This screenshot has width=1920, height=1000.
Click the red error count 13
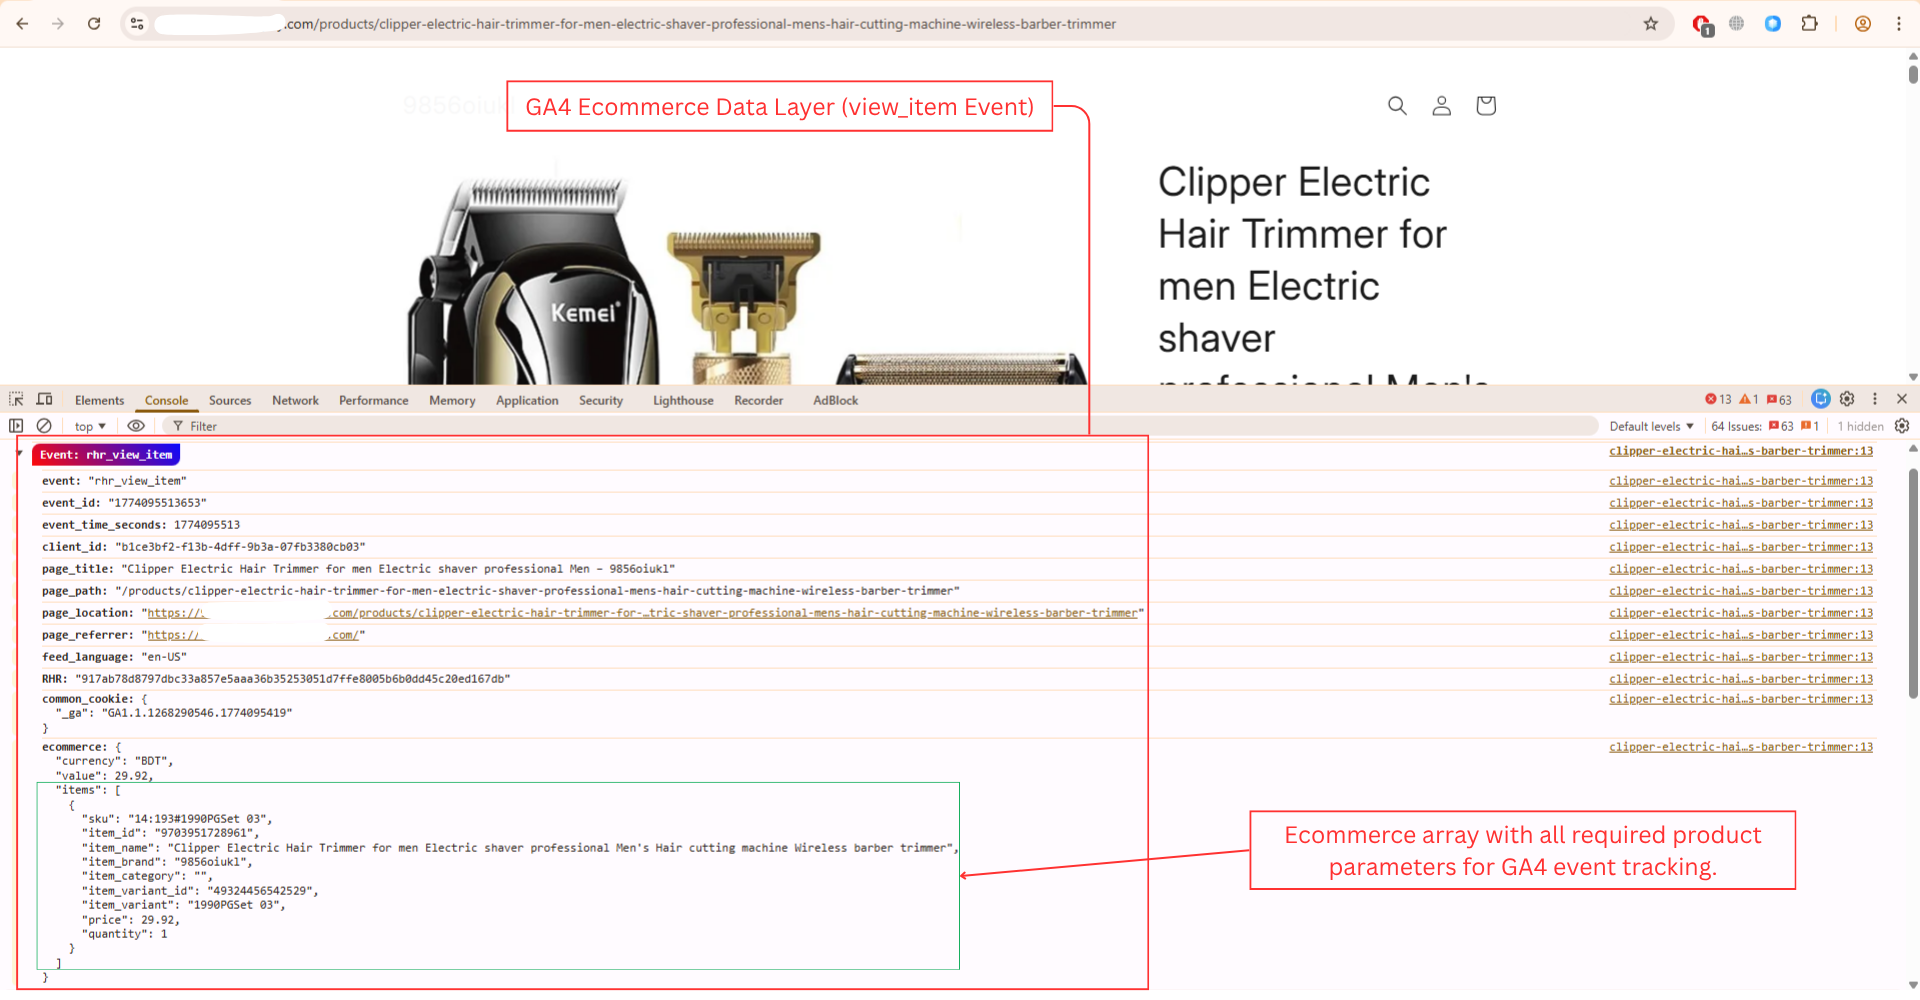pyautogui.click(x=1719, y=399)
